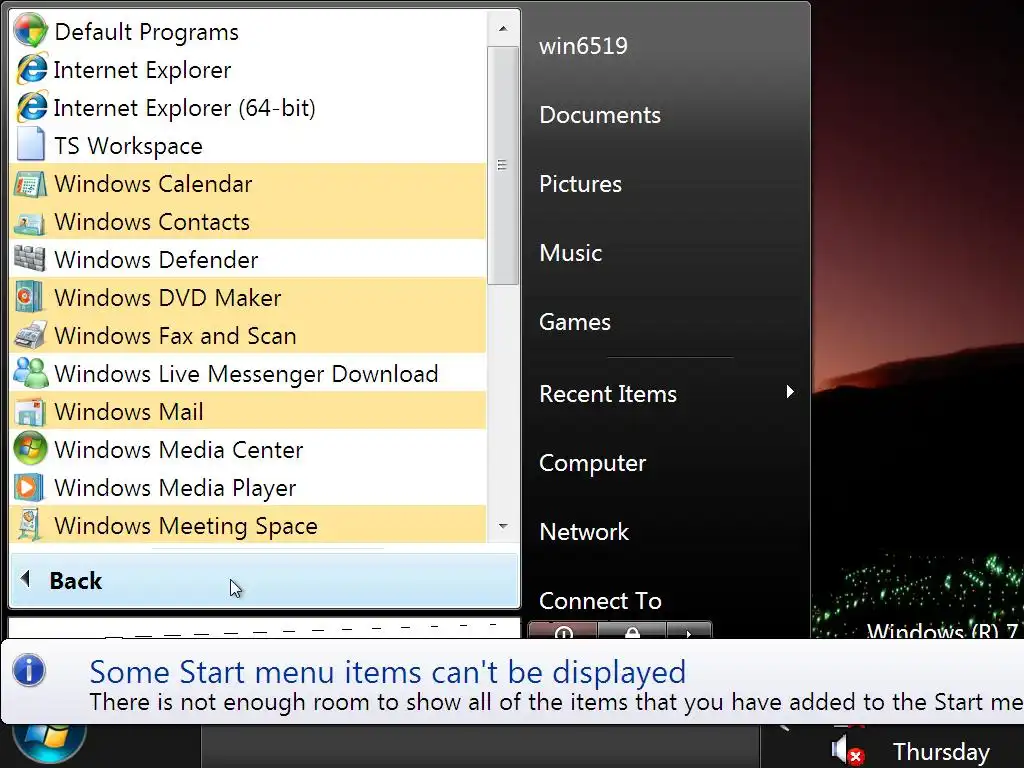Select "TS Workspace" label text
The image size is (1024, 768).
coord(128,146)
